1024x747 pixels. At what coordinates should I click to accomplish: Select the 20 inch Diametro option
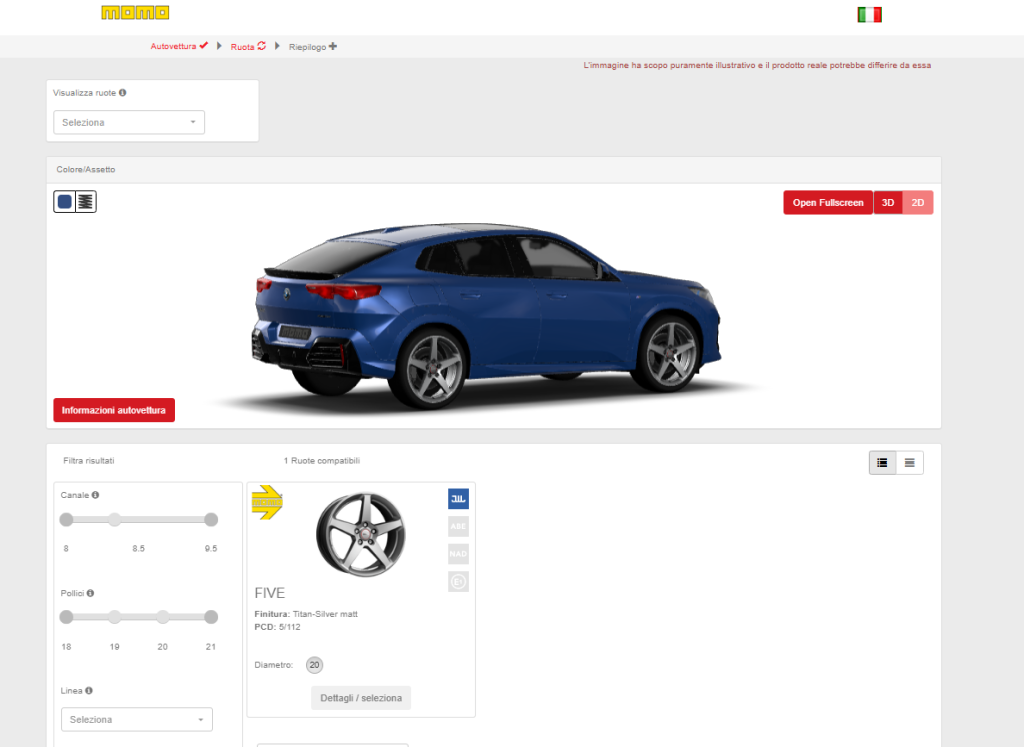click(314, 664)
